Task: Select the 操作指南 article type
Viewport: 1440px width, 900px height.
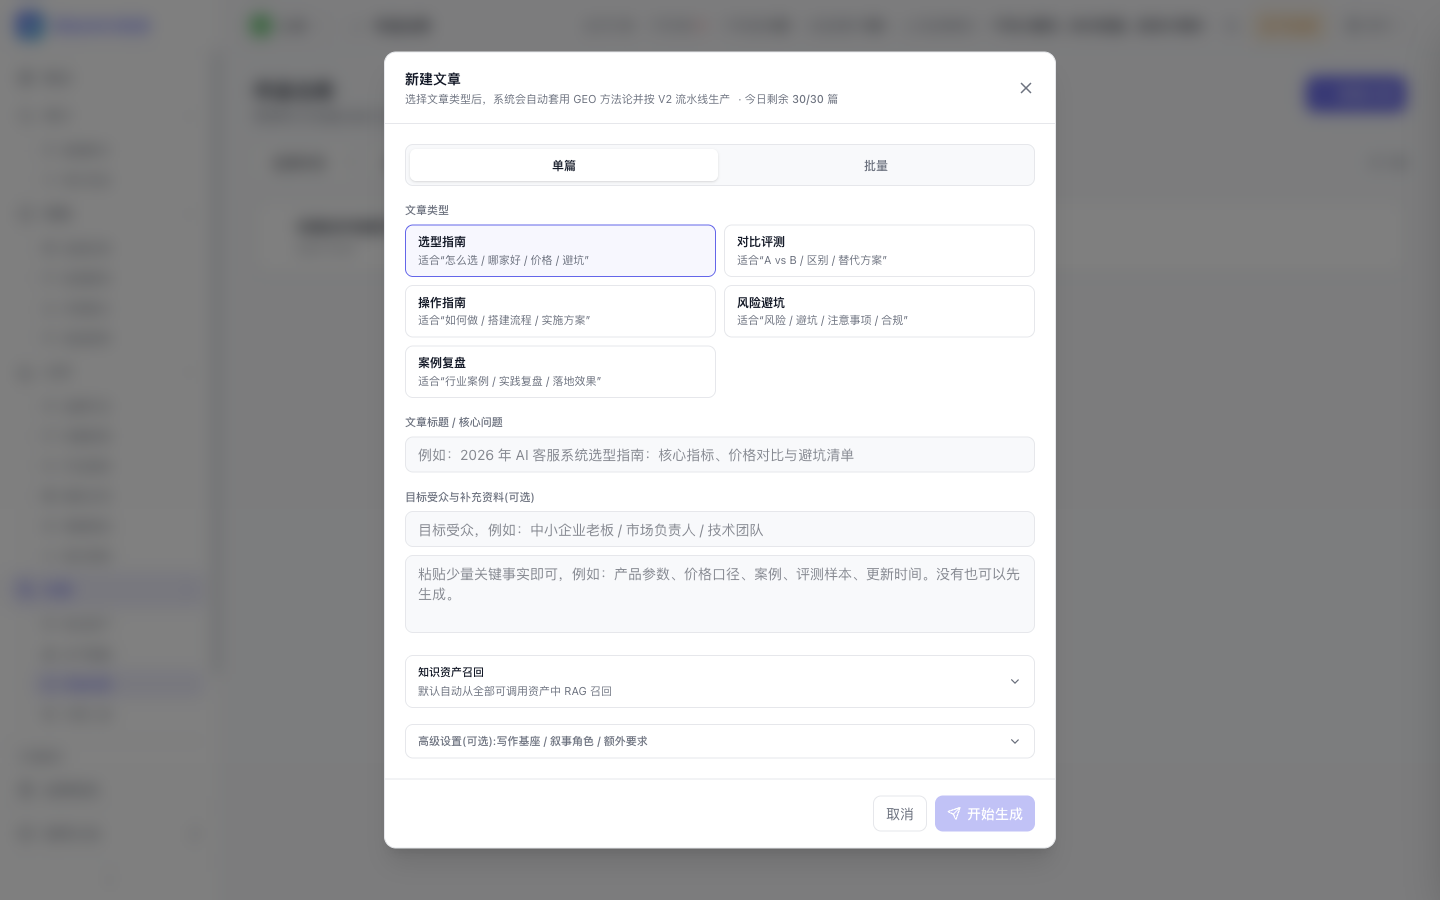Action: tap(560, 311)
